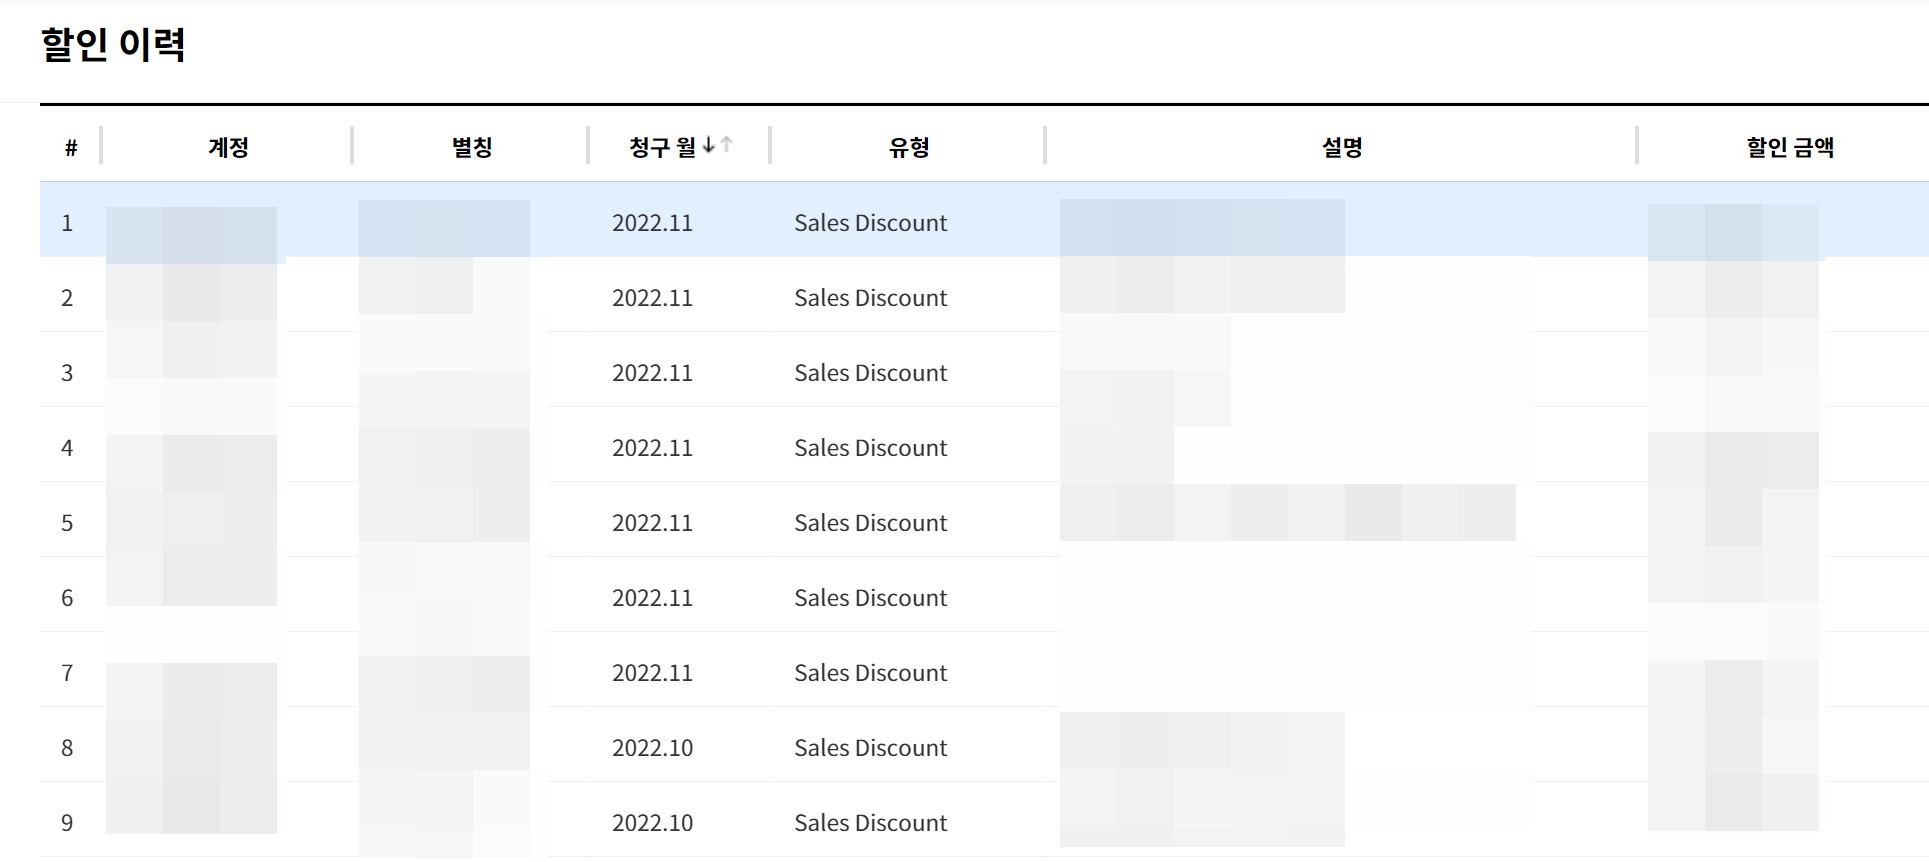
Task: Click Sales Discount in row 2
Action: click(870, 298)
